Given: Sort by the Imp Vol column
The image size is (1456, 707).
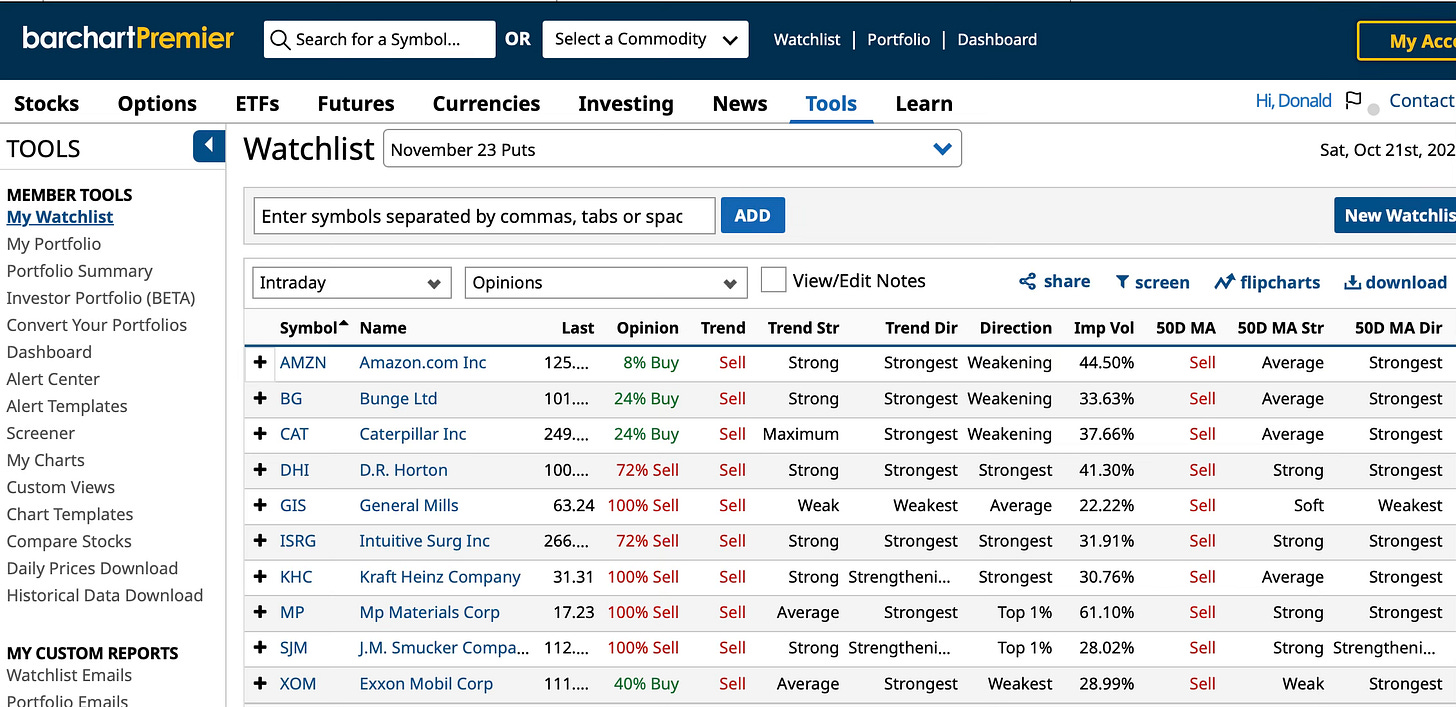Looking at the screenshot, I should click(x=1104, y=328).
